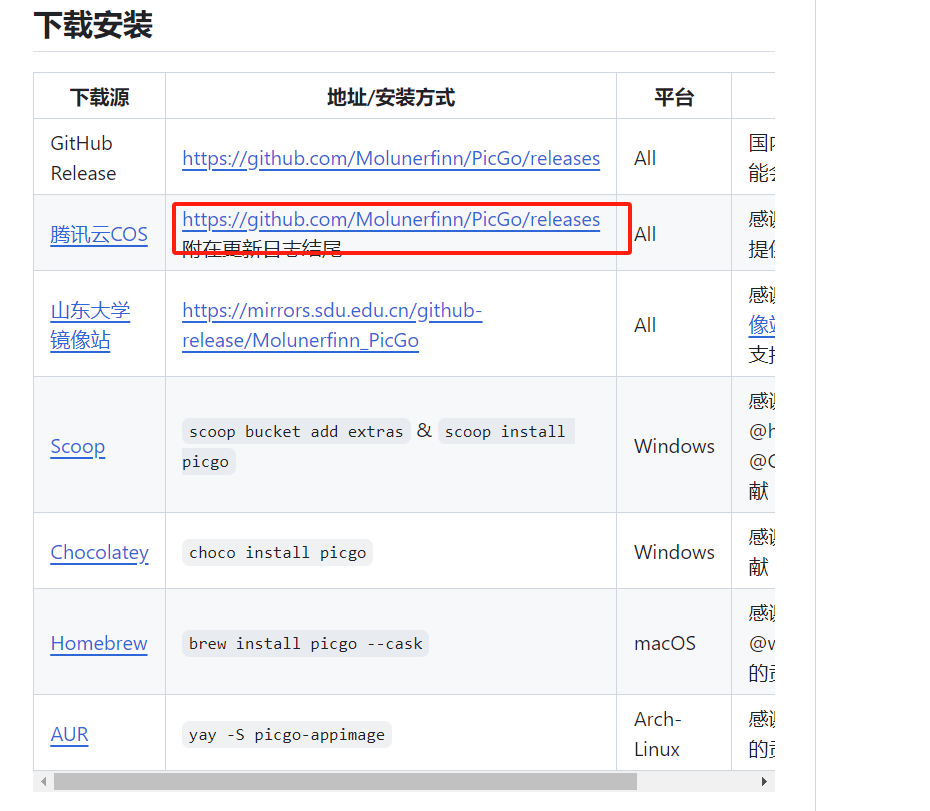This screenshot has width=930, height=811.
Task: Click the 'scoop bucket add extras' code
Action: [x=296, y=431]
